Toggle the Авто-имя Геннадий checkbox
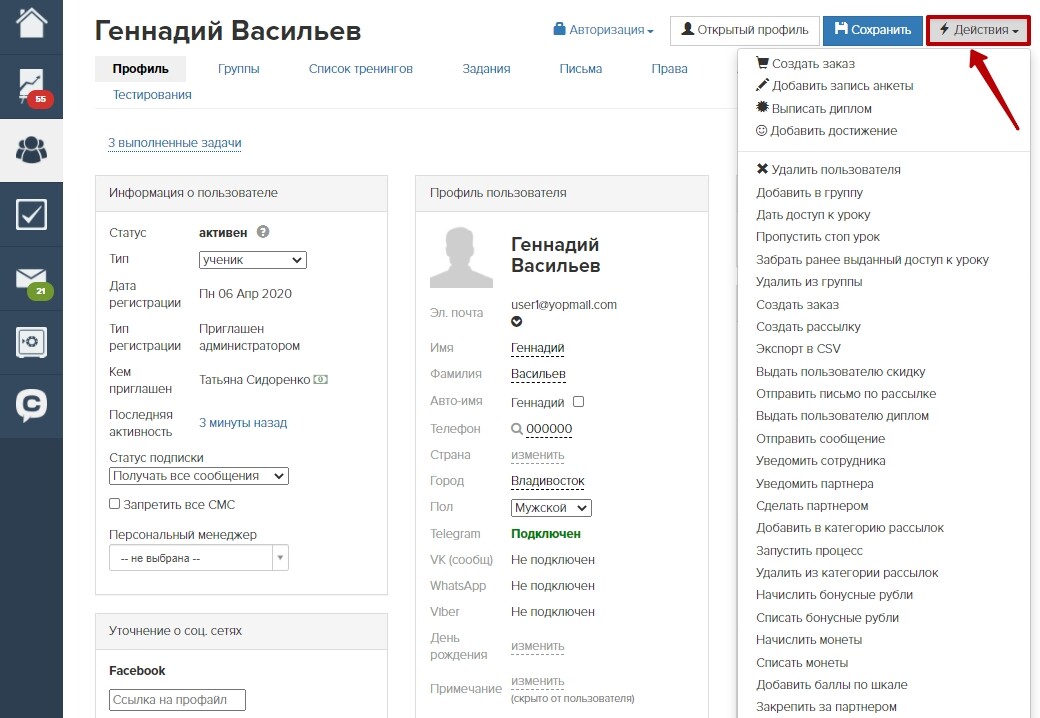This screenshot has width=1040, height=718. coord(578,402)
